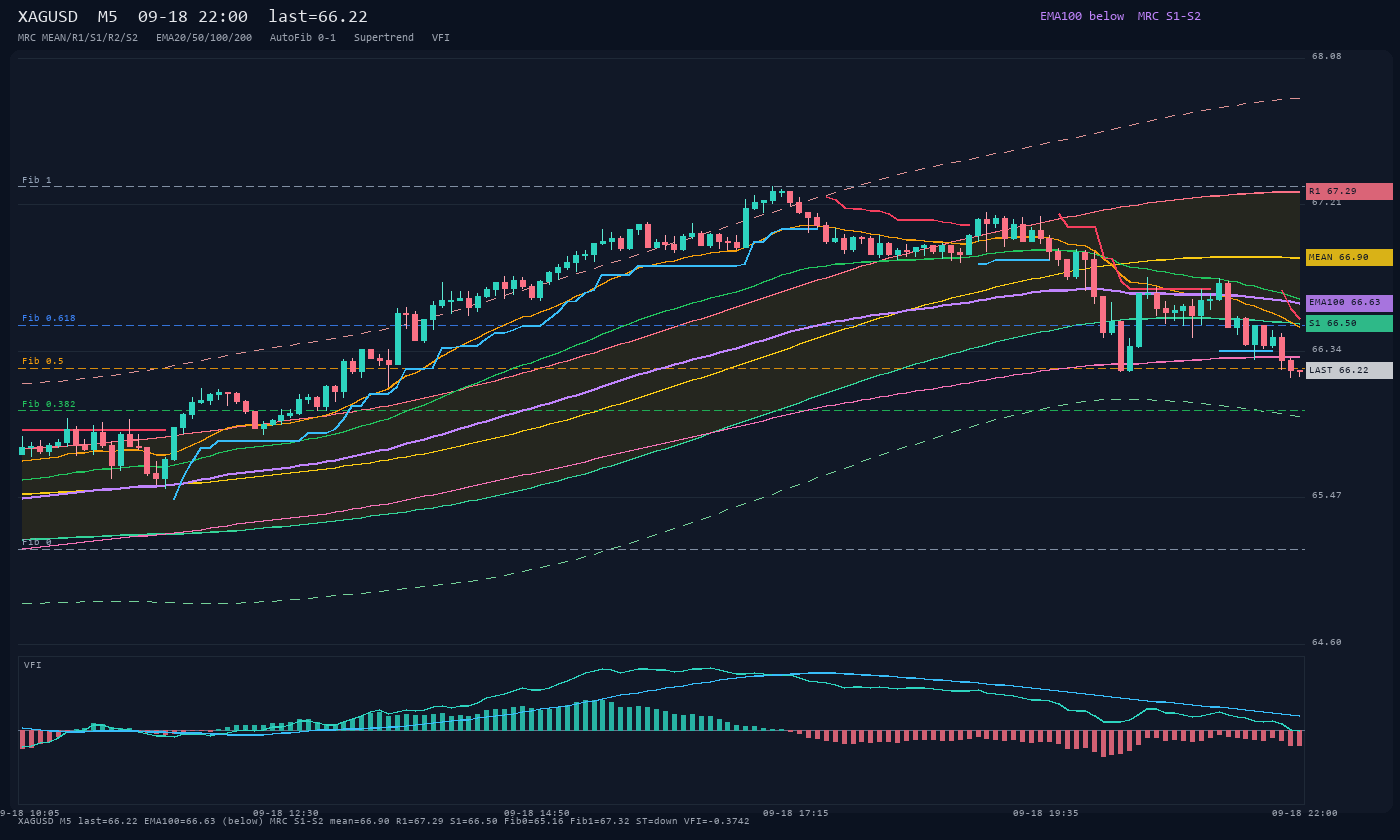Click the 64.60 price axis value
Image resolution: width=1400 pixels, height=840 pixels.
click(1327, 642)
